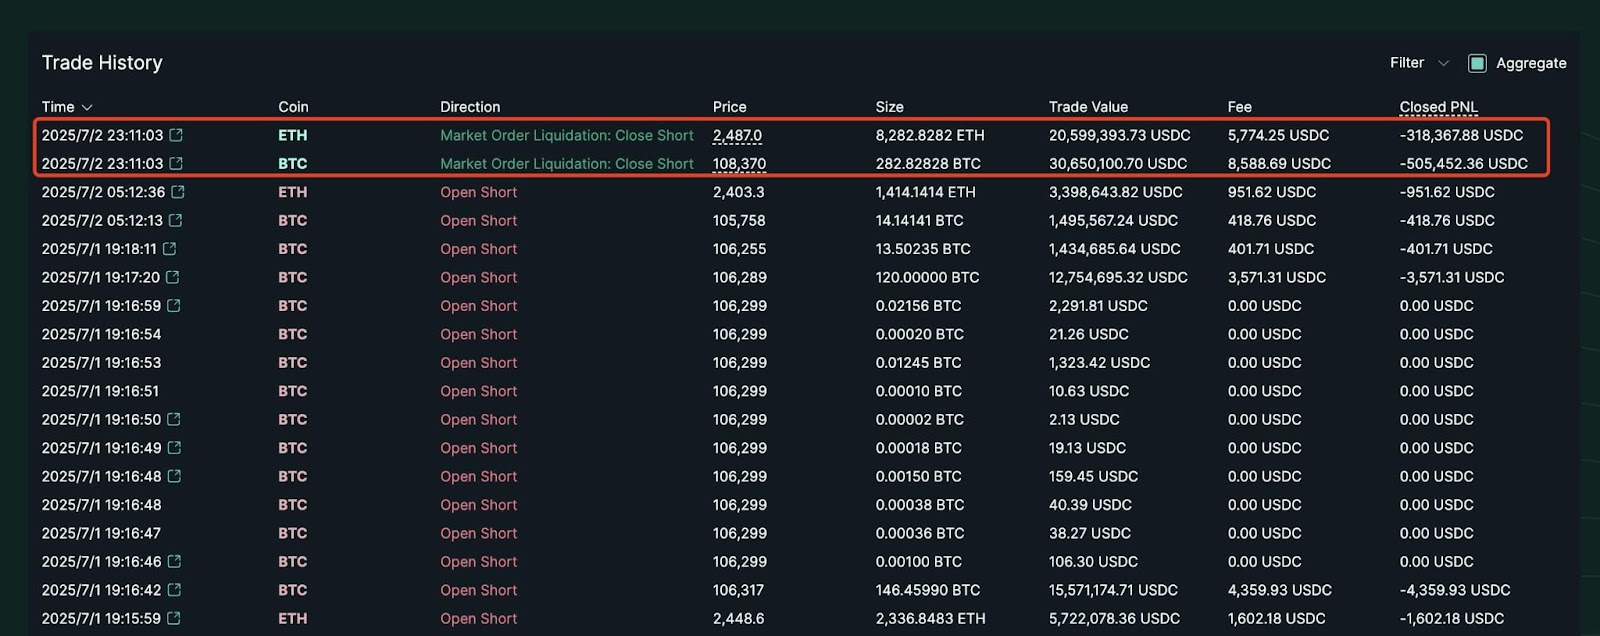Image resolution: width=1600 pixels, height=636 pixels.
Task: Click the Coin column header
Action: tap(293, 107)
